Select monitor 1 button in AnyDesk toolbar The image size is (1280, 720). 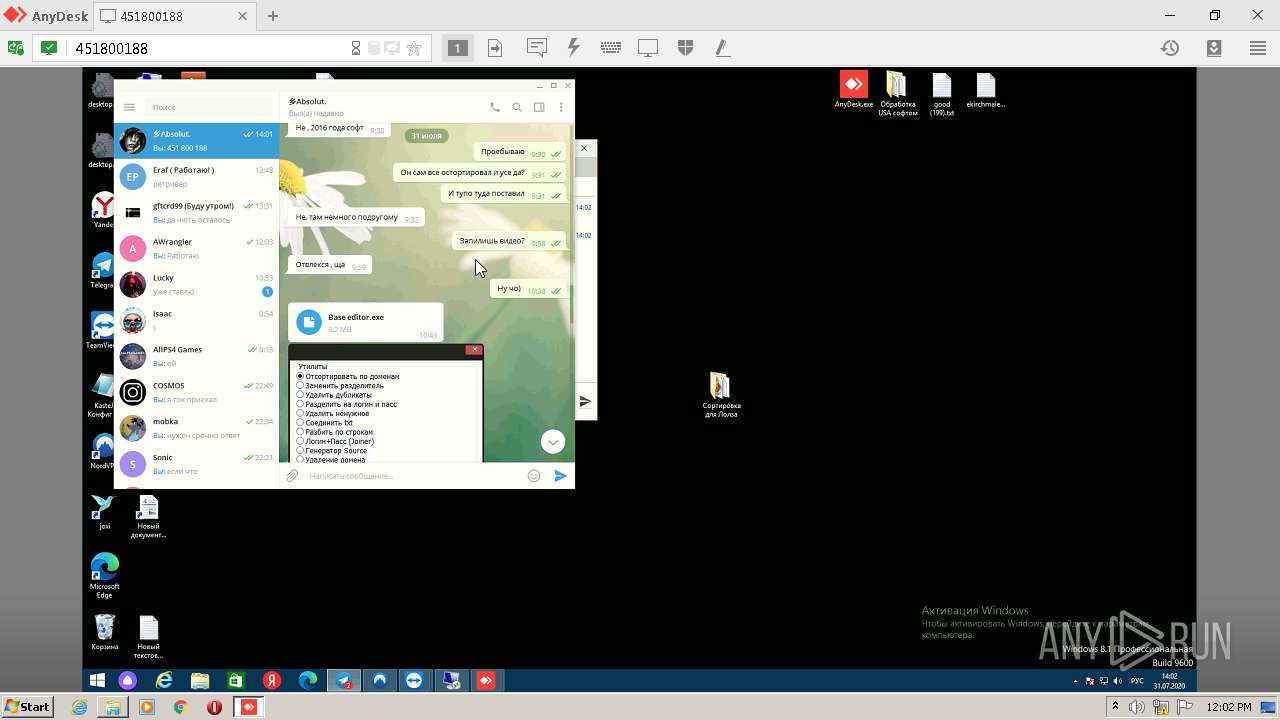[x=457, y=48]
